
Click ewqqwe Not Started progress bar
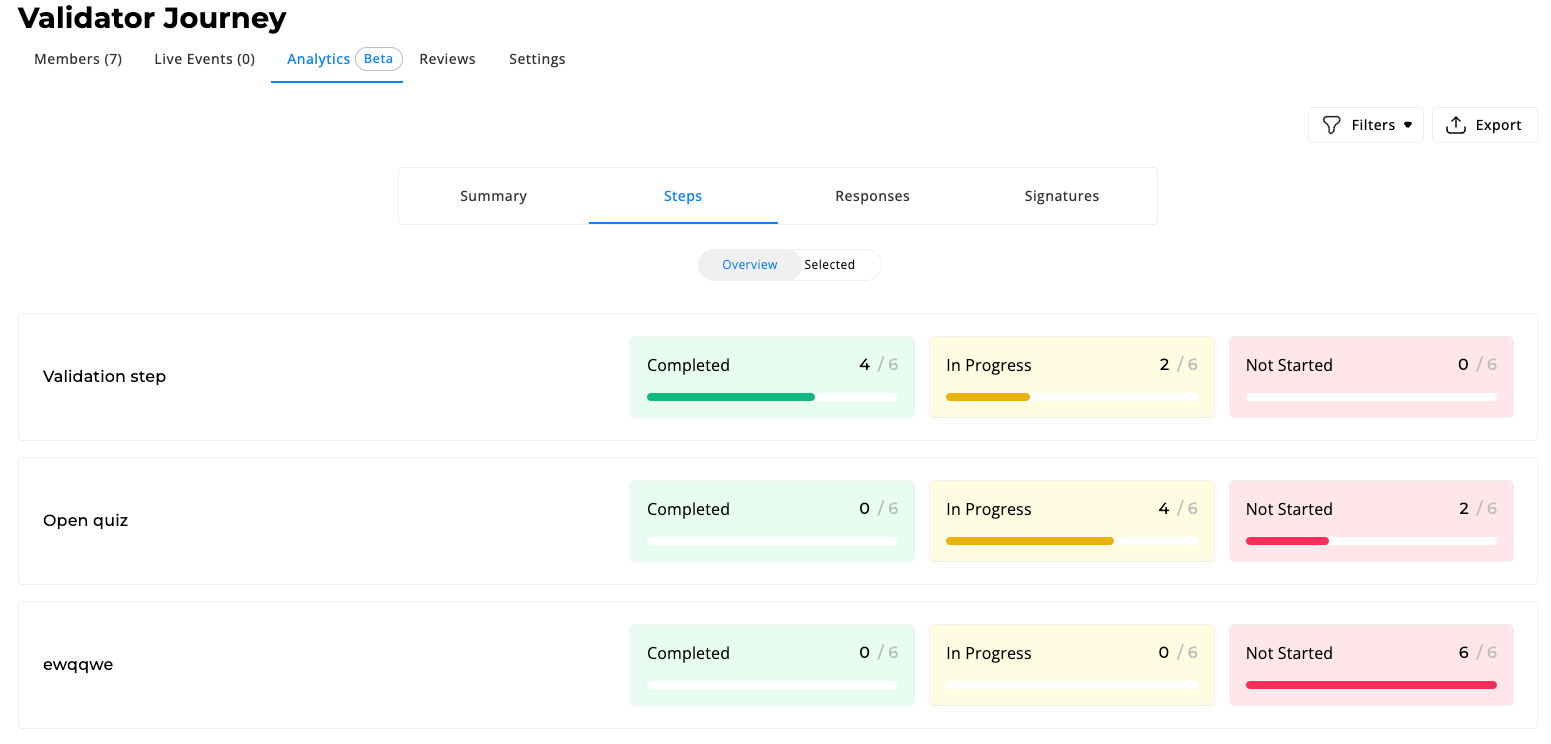click(x=1371, y=685)
